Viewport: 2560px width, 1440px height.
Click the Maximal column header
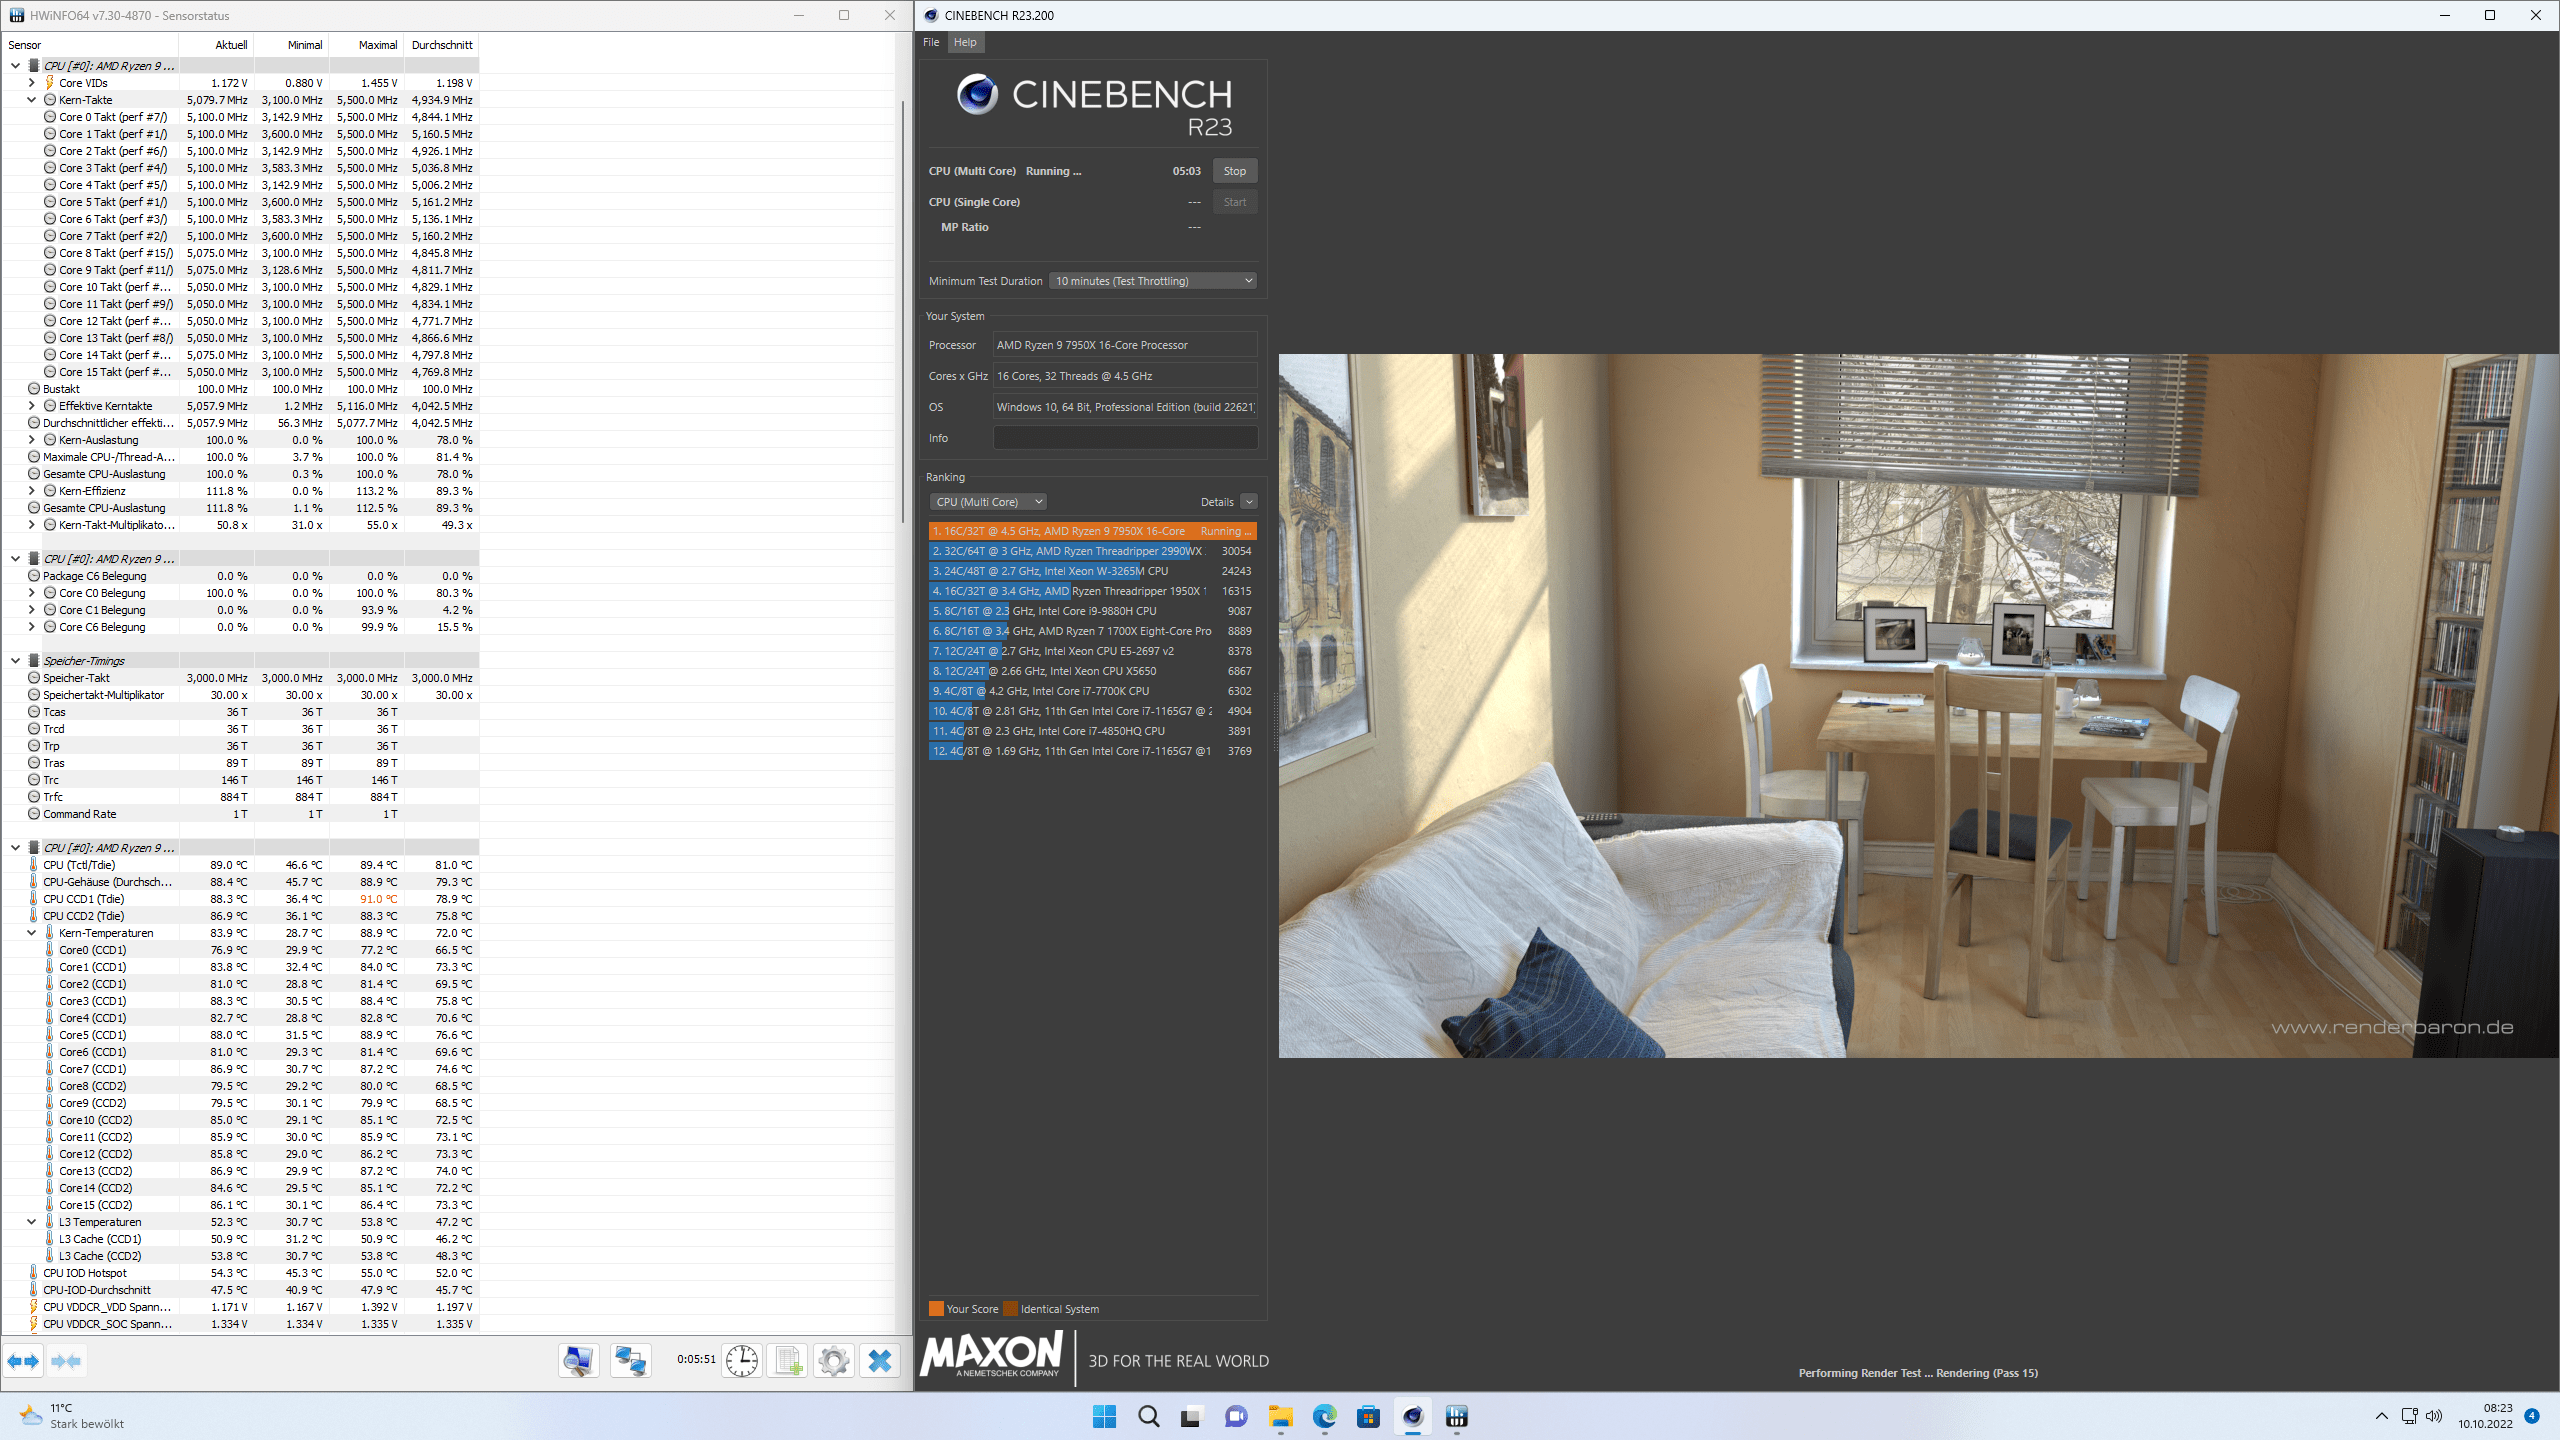pos(367,45)
